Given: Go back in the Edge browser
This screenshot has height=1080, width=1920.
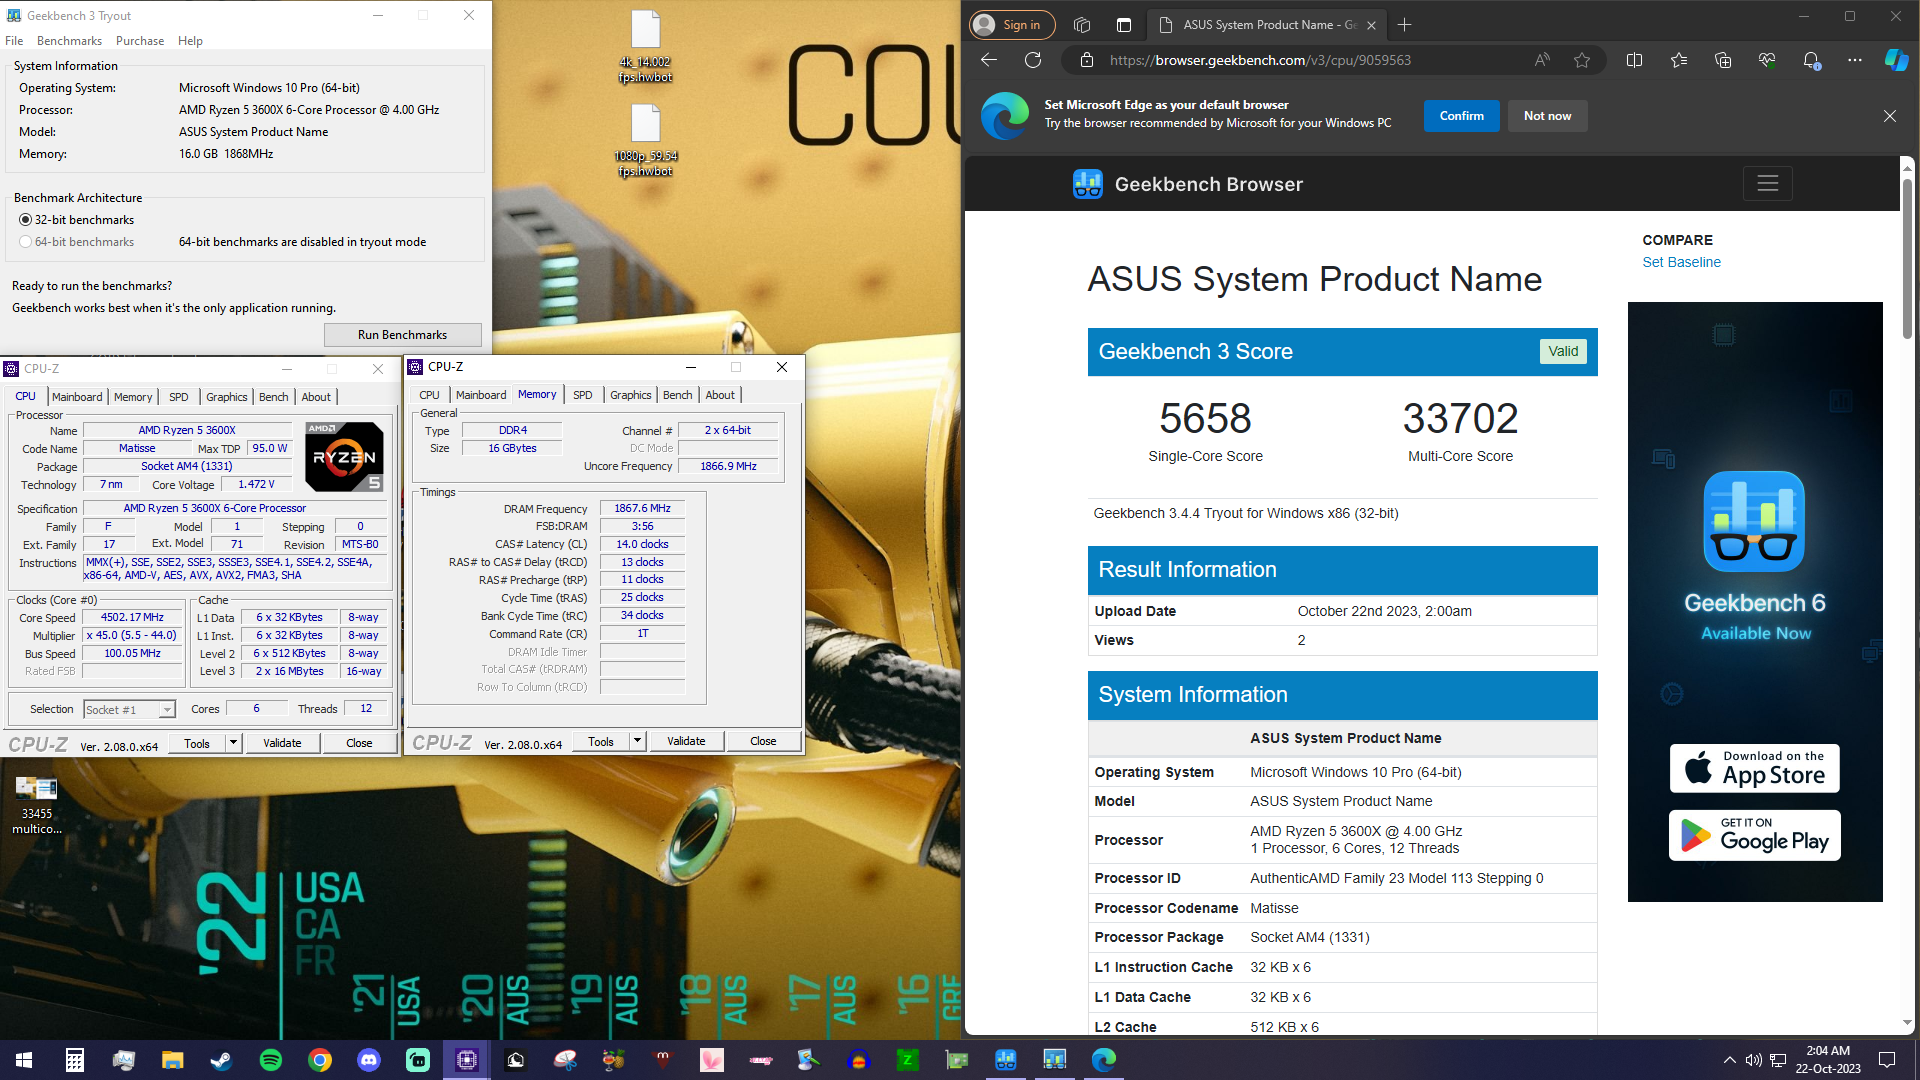Looking at the screenshot, I should click(x=989, y=60).
